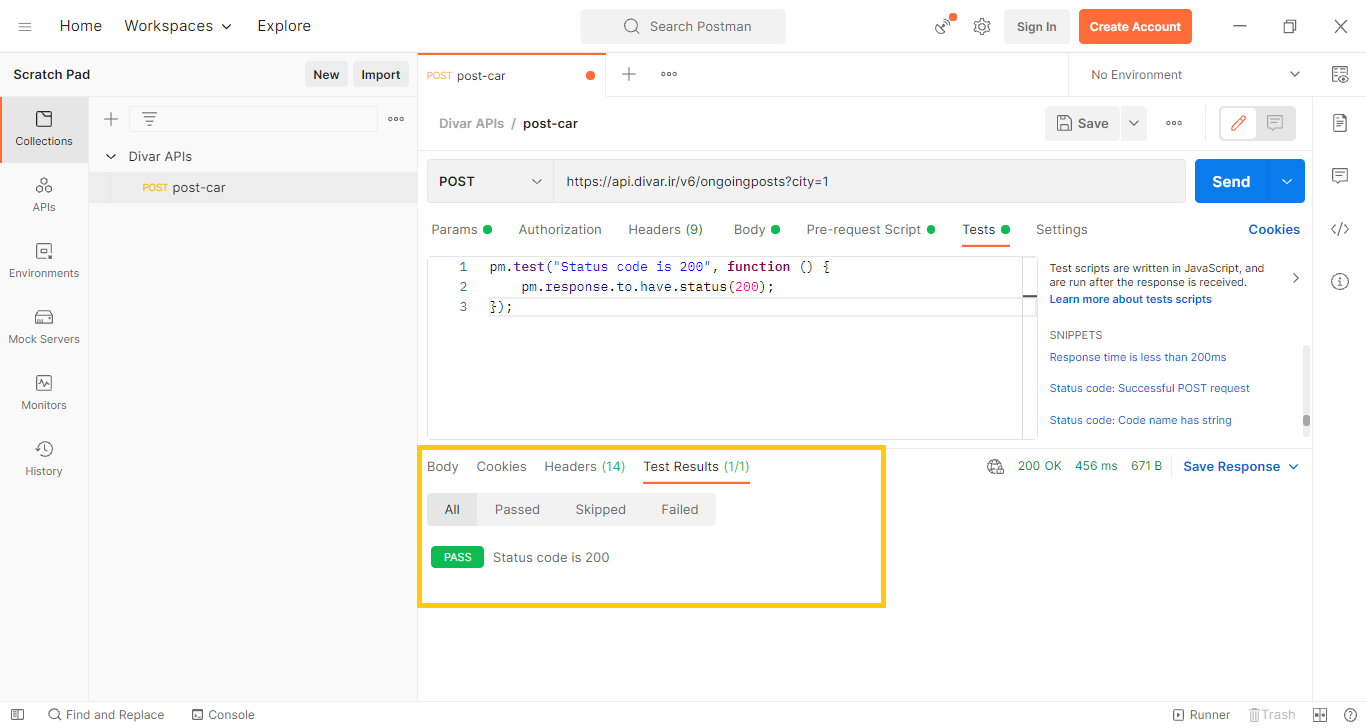The width and height of the screenshot is (1366, 728).
Task: Switch to edit mode pencil icon
Action: tap(1238, 123)
